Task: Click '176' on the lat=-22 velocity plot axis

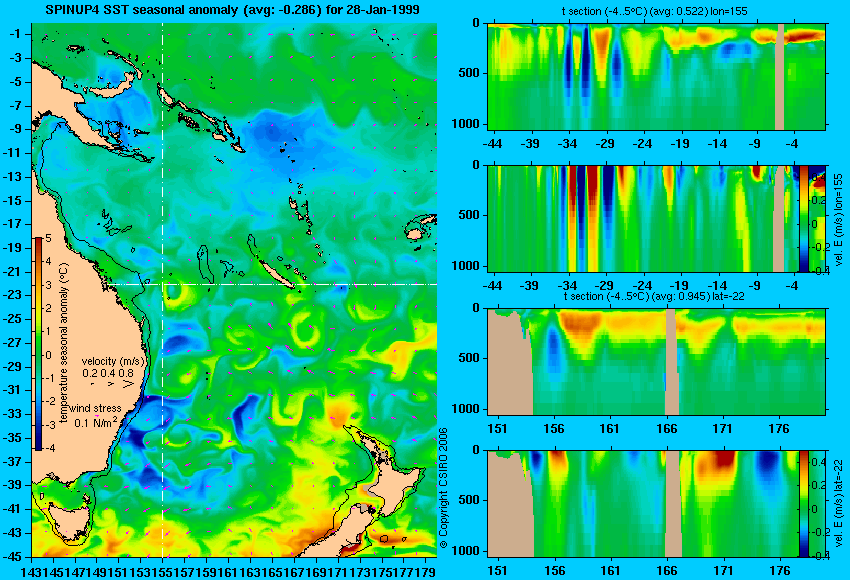Action: (x=780, y=571)
